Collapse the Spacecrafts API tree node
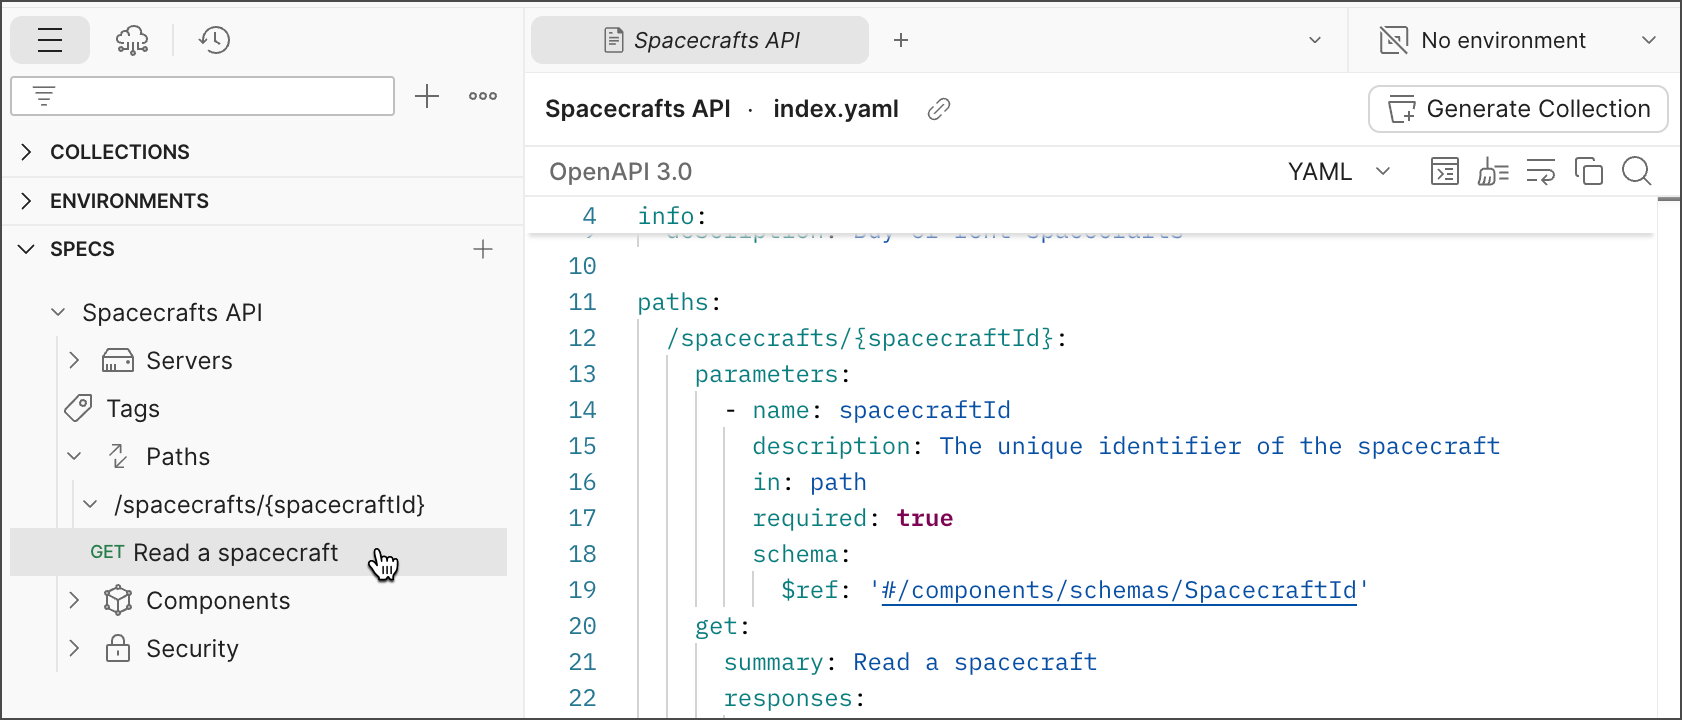The image size is (1682, 720). (58, 313)
